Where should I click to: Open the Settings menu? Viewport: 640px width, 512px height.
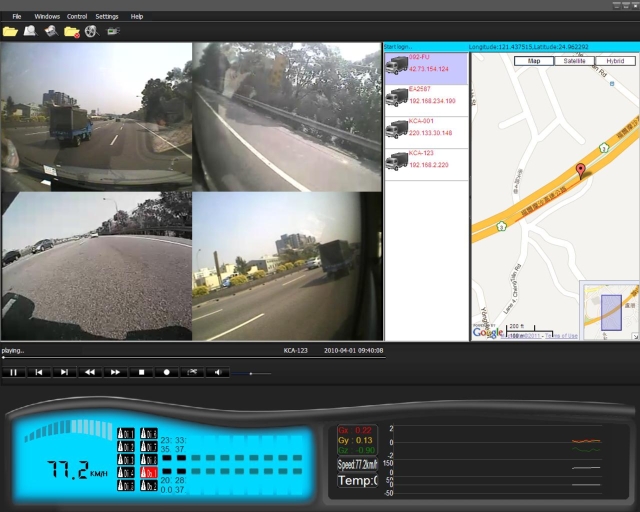(x=107, y=17)
